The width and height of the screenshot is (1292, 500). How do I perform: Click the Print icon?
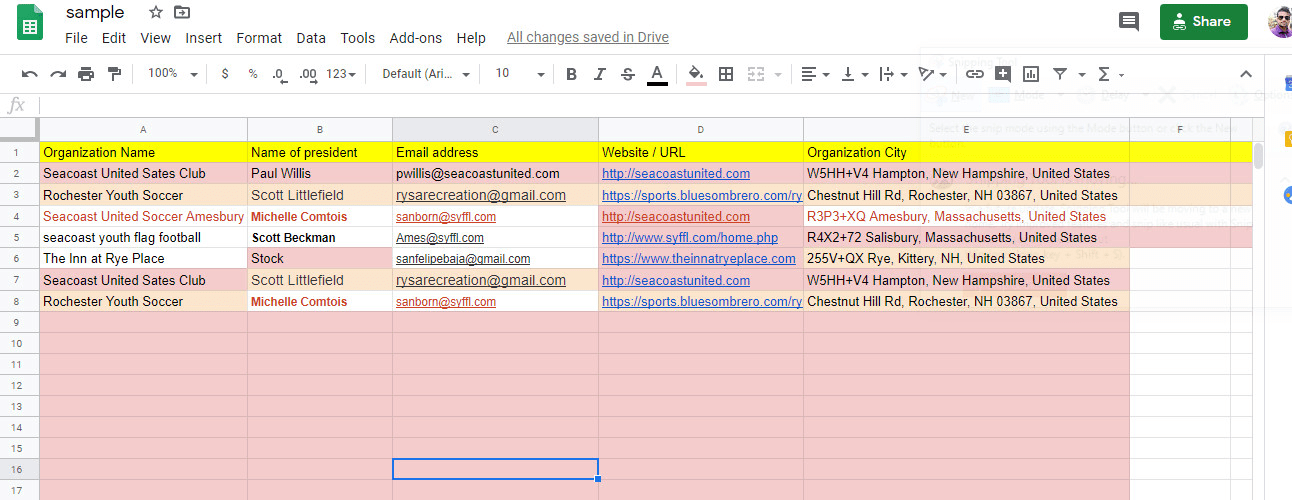click(x=86, y=74)
